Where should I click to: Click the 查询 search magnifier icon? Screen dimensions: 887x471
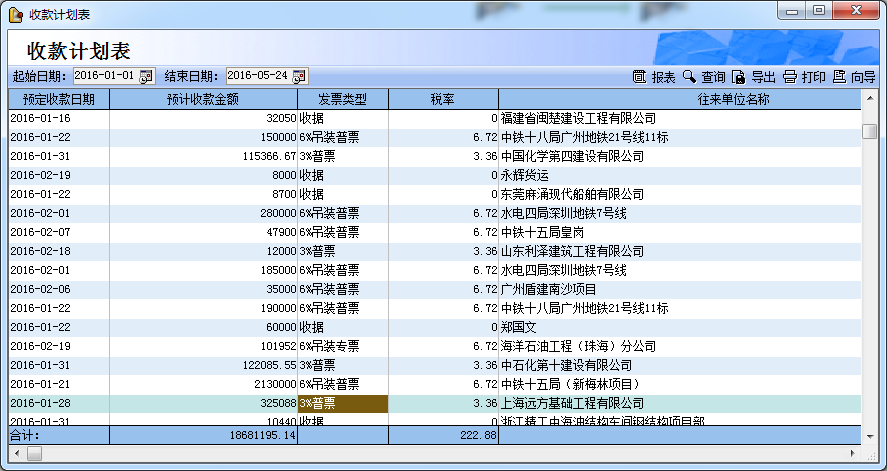689,77
